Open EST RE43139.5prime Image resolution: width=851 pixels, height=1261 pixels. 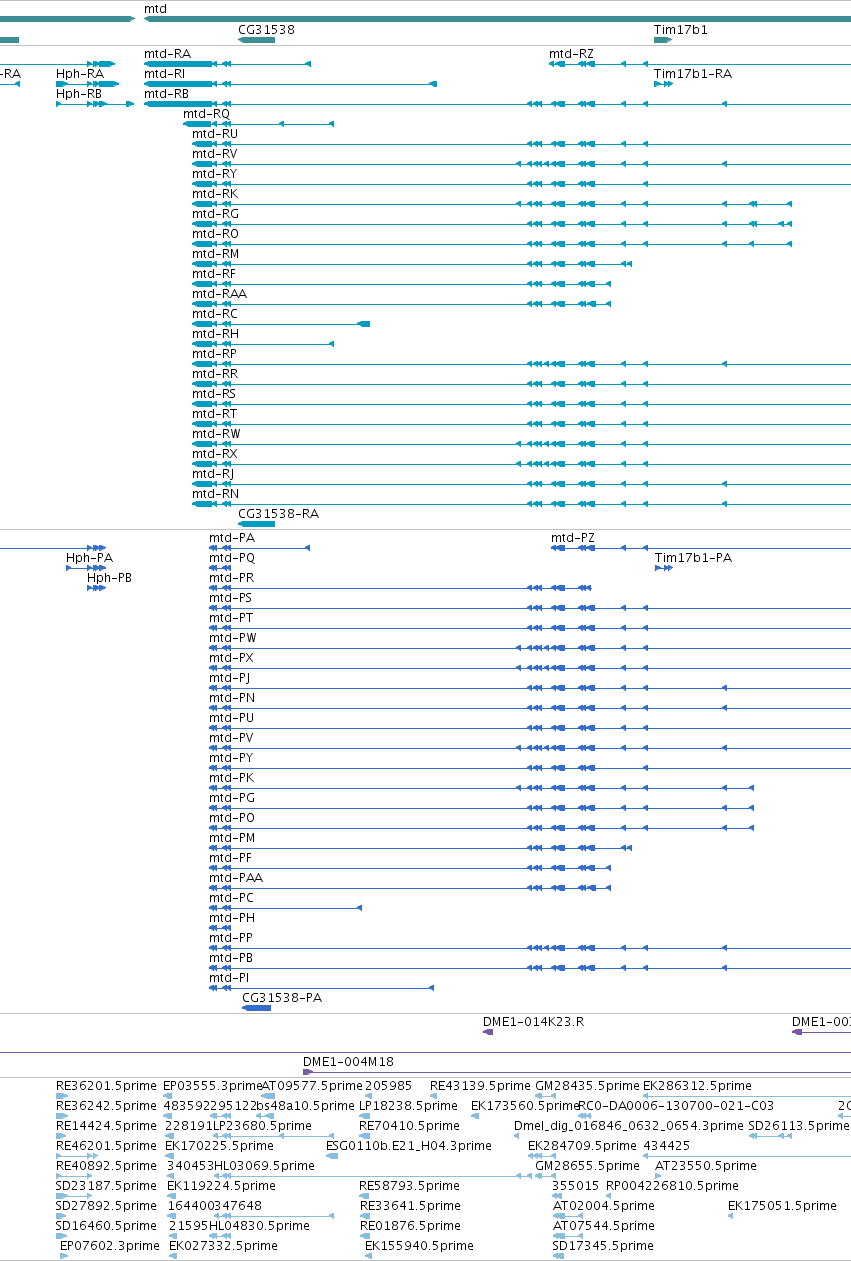480,1086
